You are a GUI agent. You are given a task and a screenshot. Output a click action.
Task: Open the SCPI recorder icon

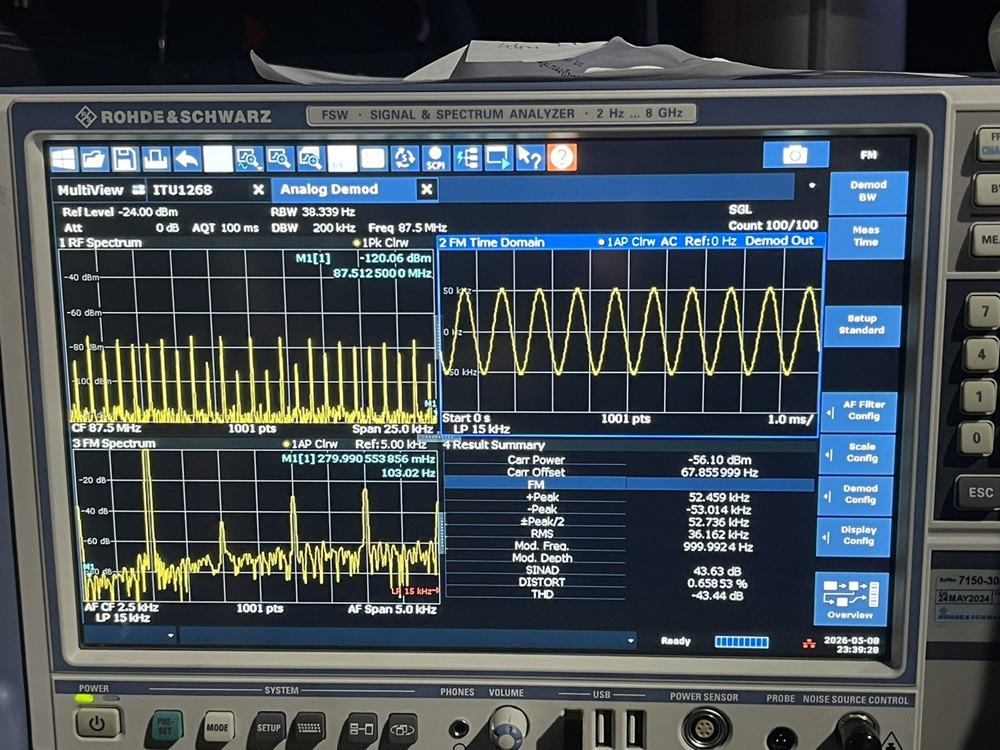[x=436, y=158]
